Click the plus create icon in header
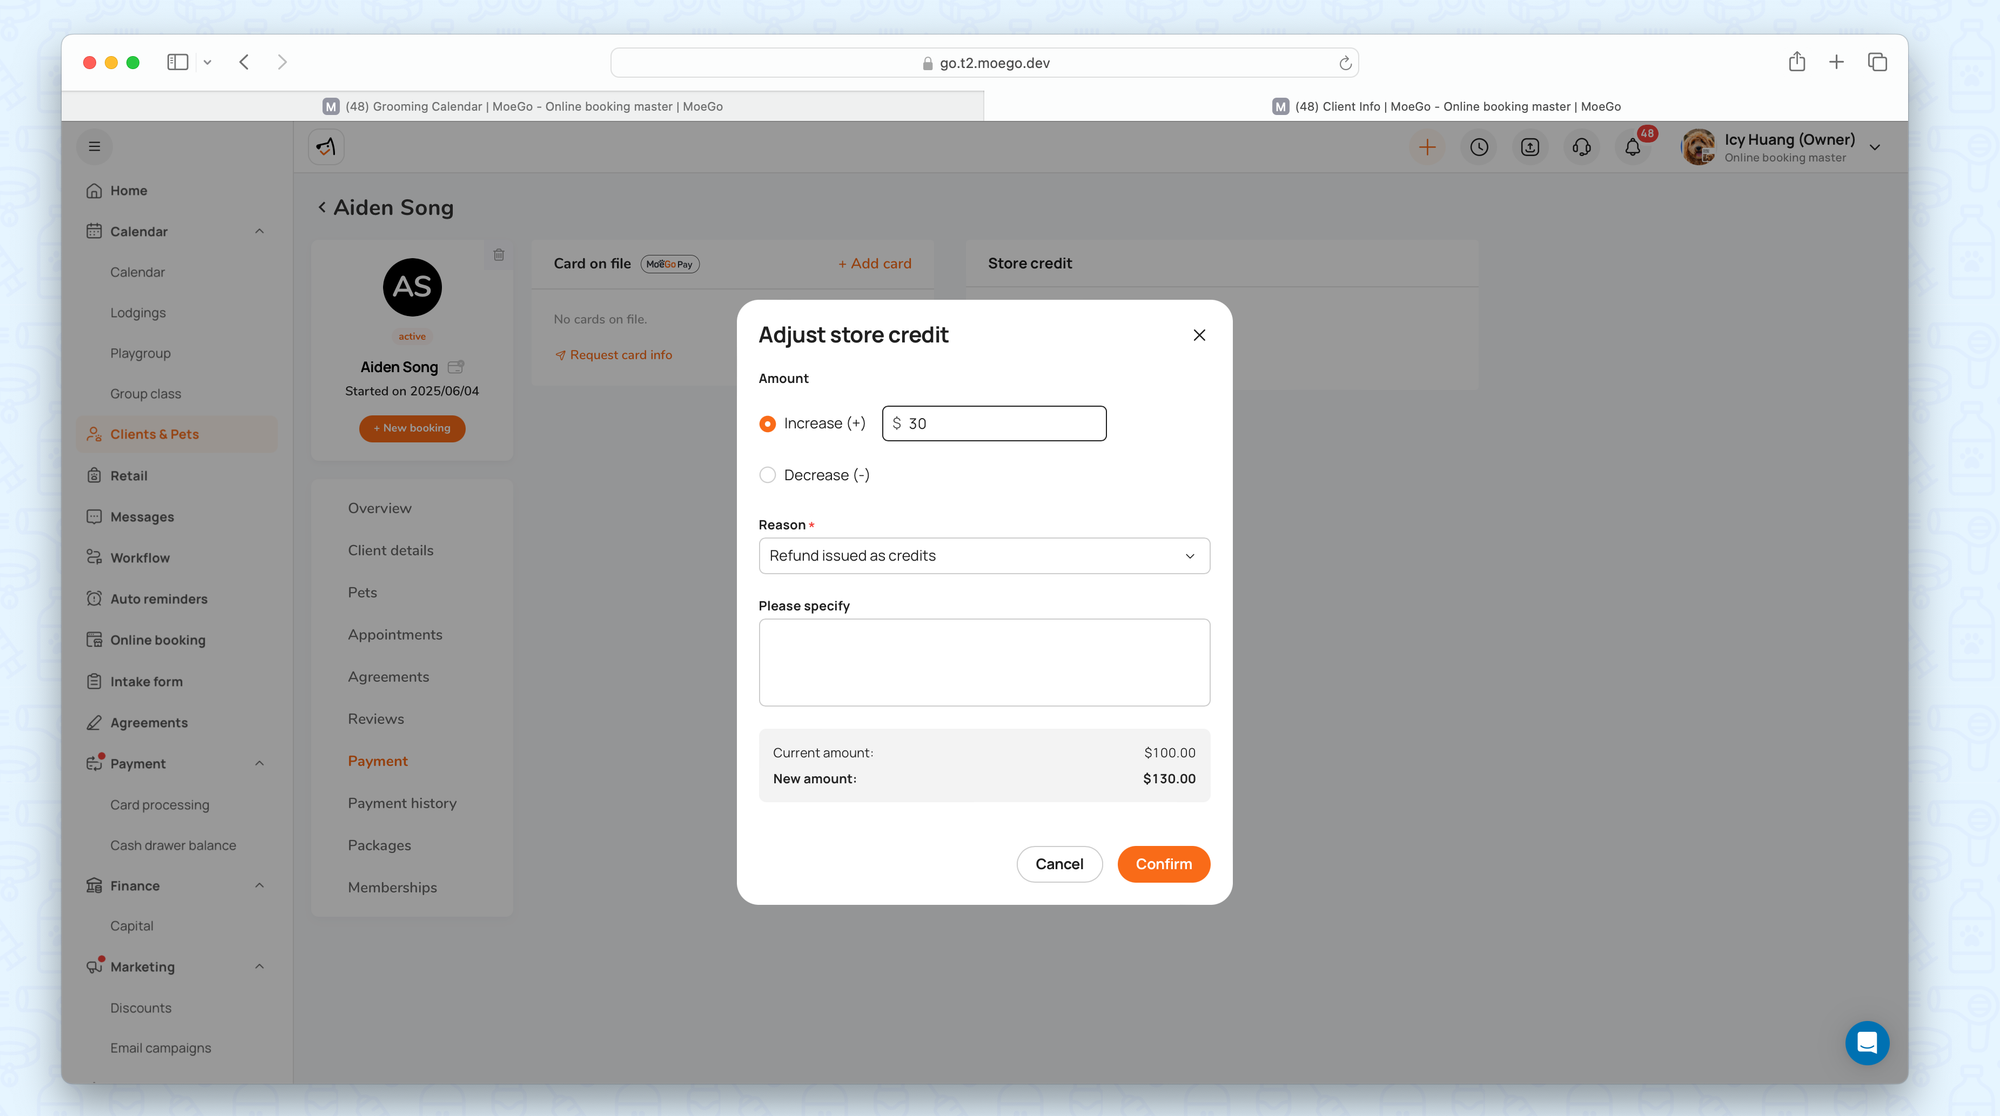 point(1427,148)
